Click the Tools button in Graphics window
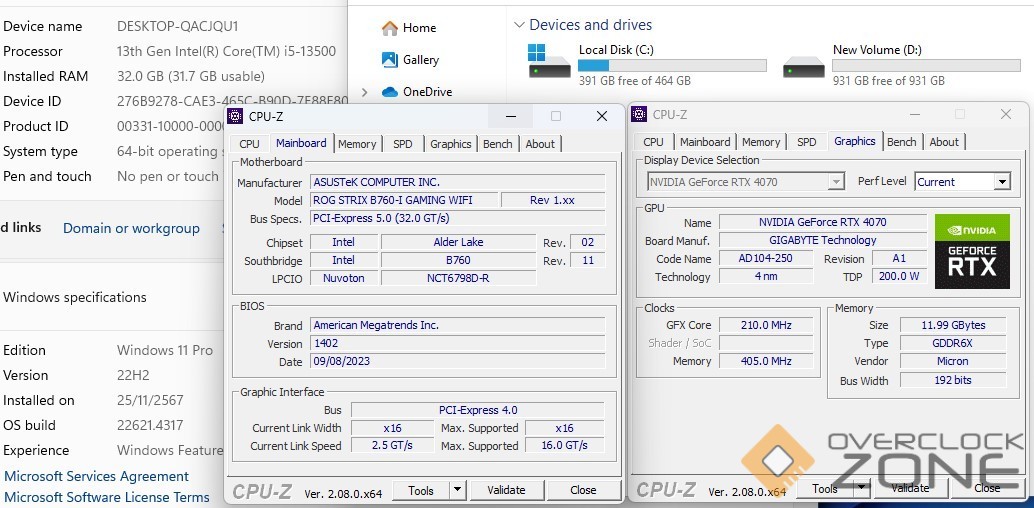Image resolution: width=1034 pixels, height=508 pixels. tap(825, 488)
